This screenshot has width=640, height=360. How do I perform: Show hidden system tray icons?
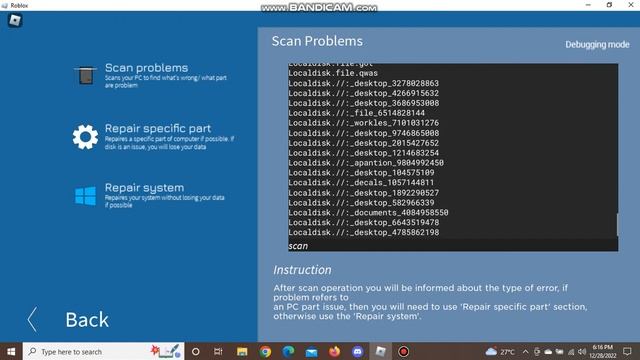tap(525, 351)
